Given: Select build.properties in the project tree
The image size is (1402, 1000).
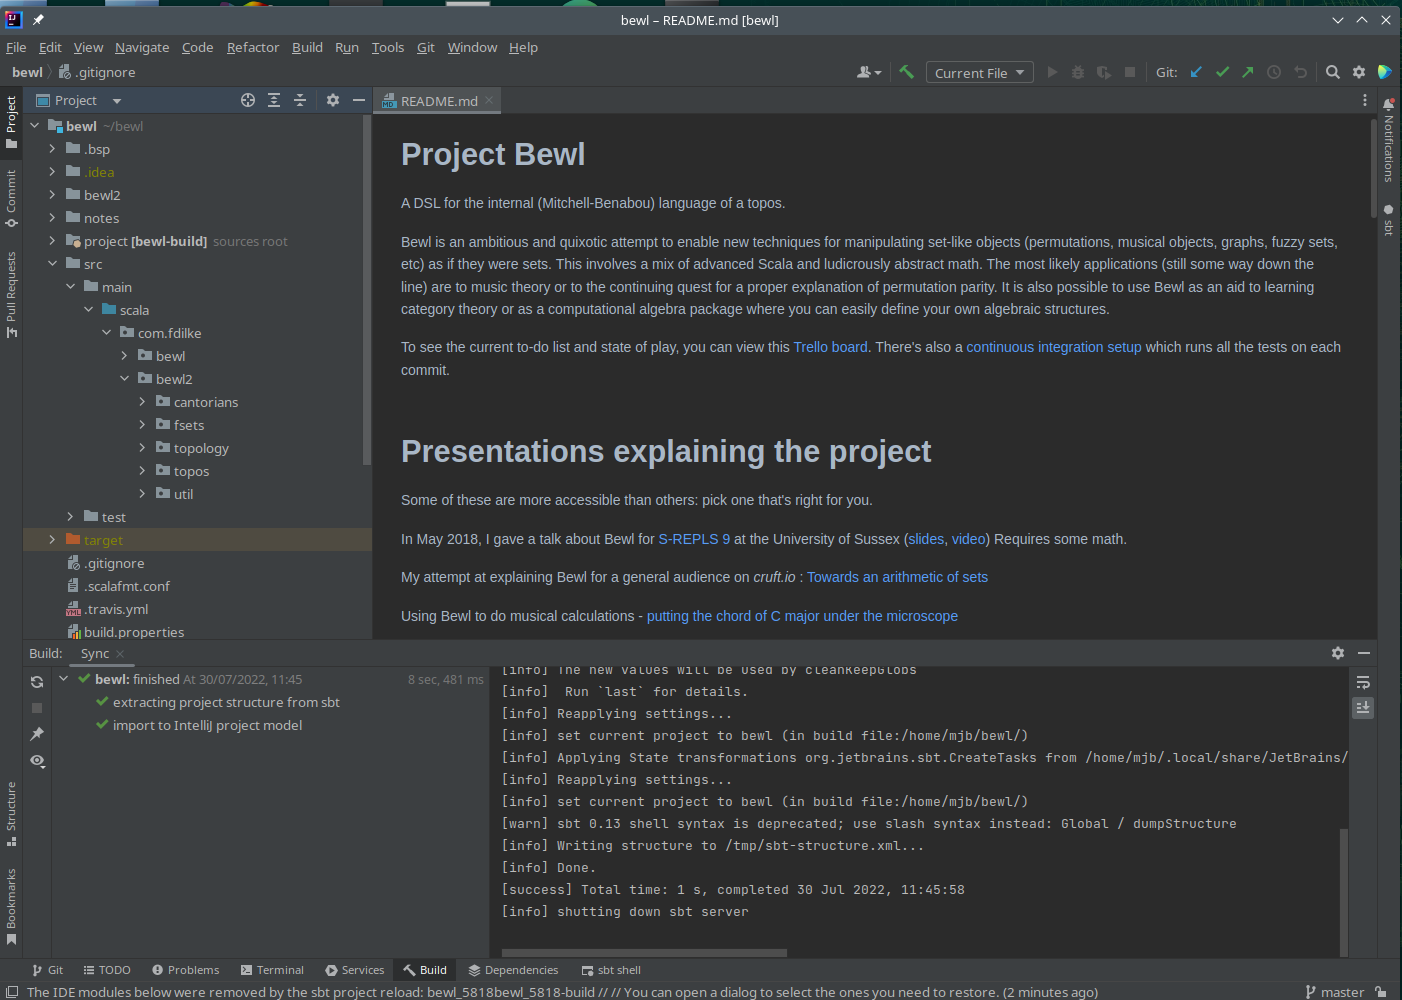Looking at the screenshot, I should tap(126, 632).
